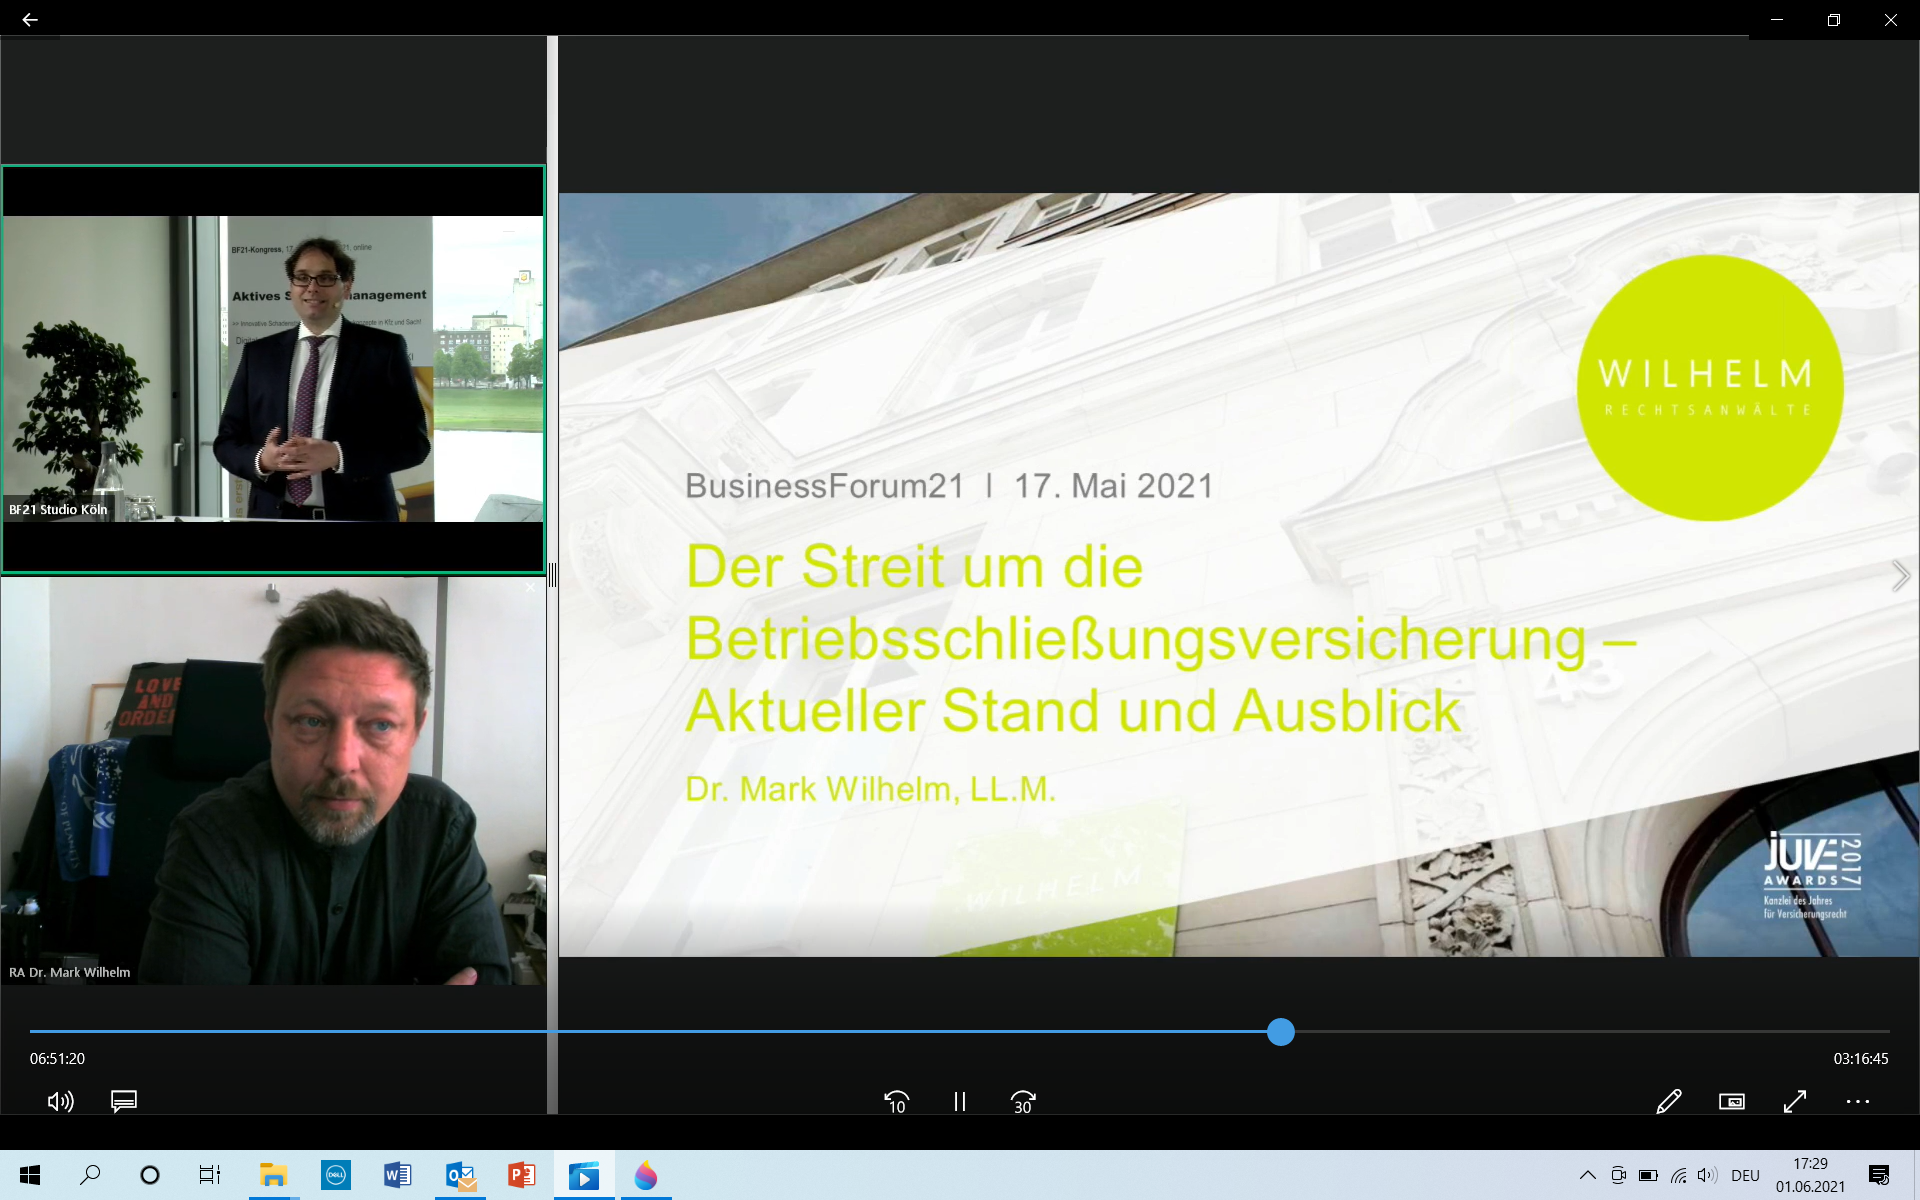Viewport: 1920px width, 1200px height.
Task: Go back with the arrow button
Action: (30, 19)
